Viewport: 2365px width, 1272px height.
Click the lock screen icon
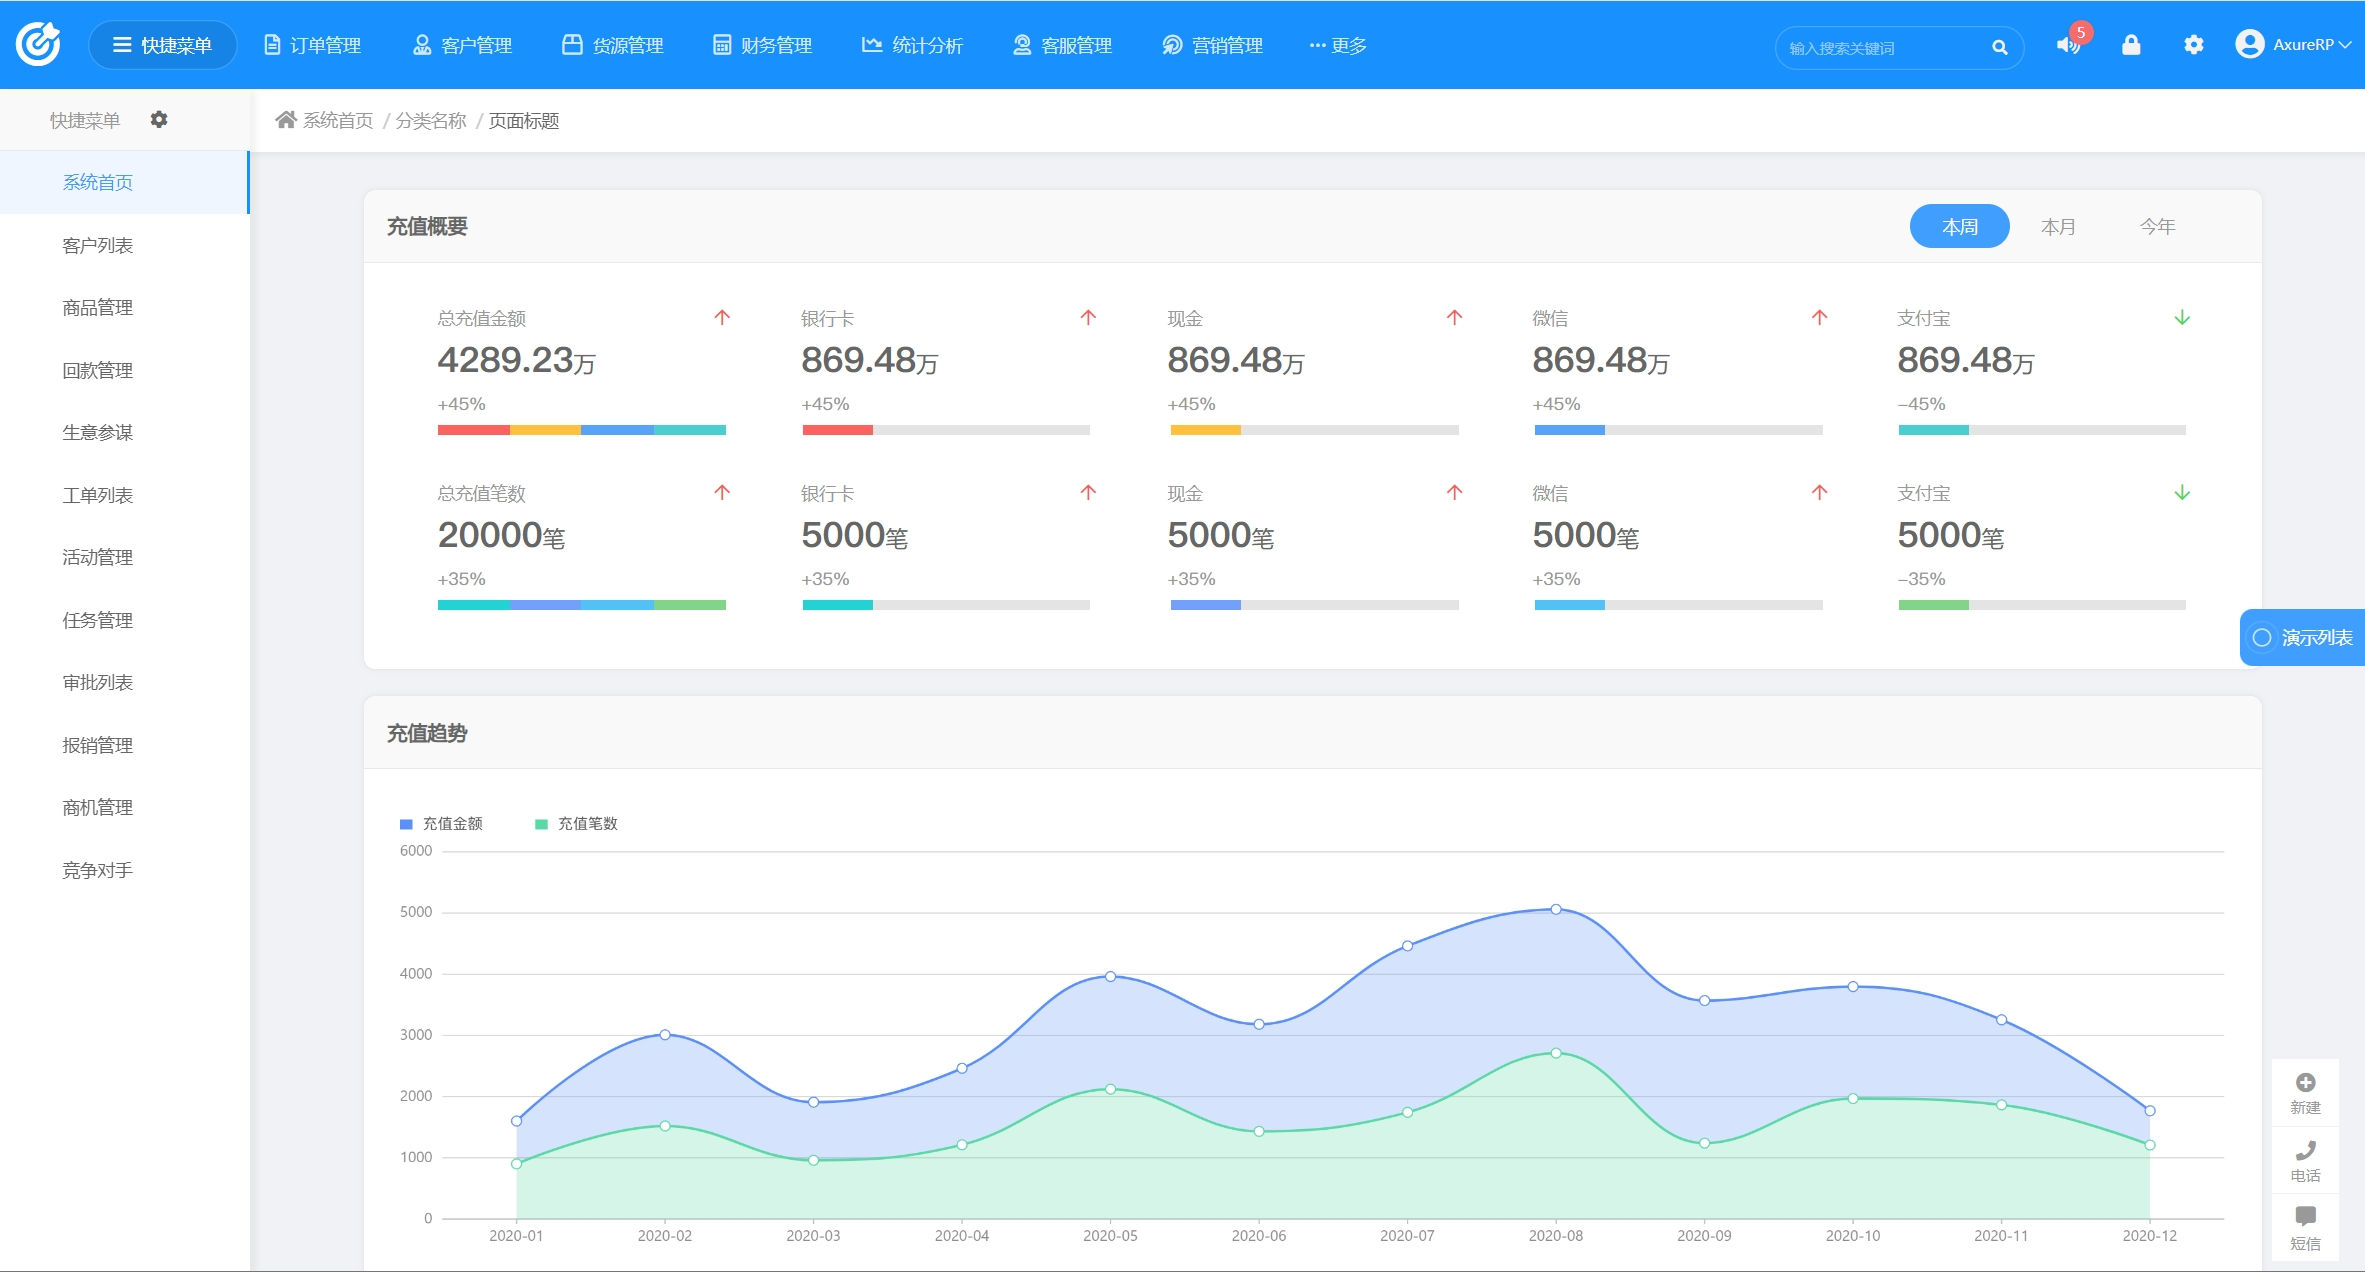(x=2131, y=44)
